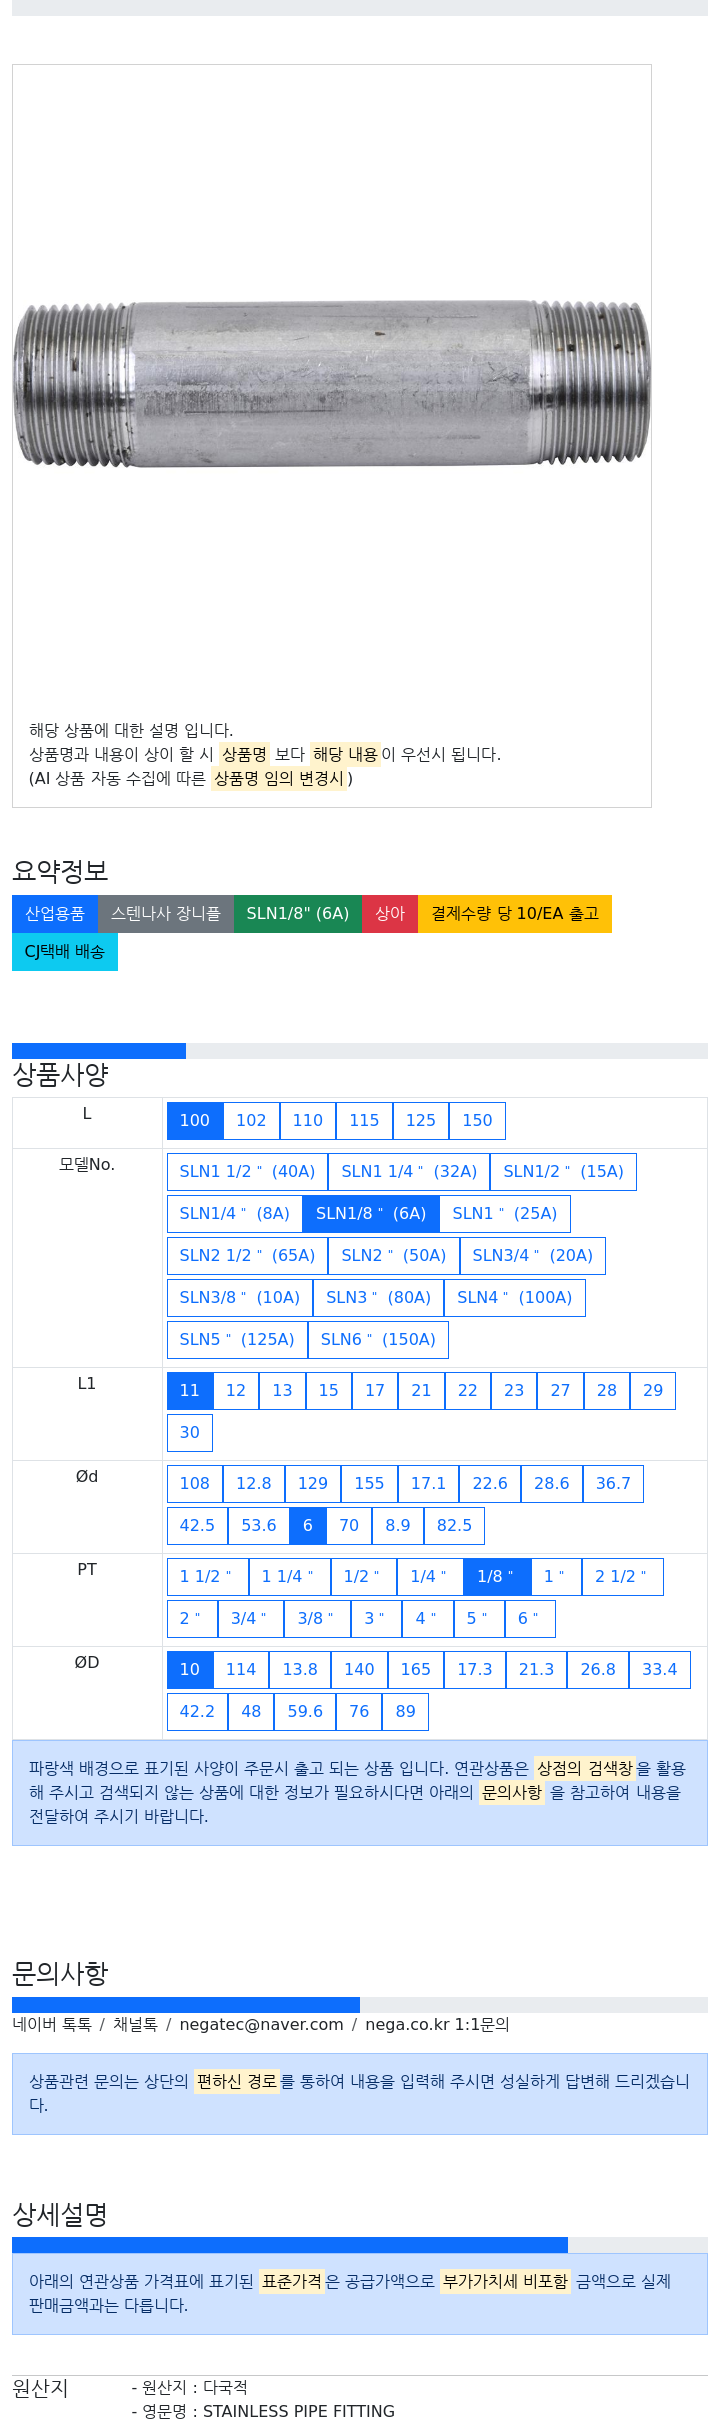Open the stainless nipple product image
The width and height of the screenshot is (720, 2424).
[x=332, y=383]
